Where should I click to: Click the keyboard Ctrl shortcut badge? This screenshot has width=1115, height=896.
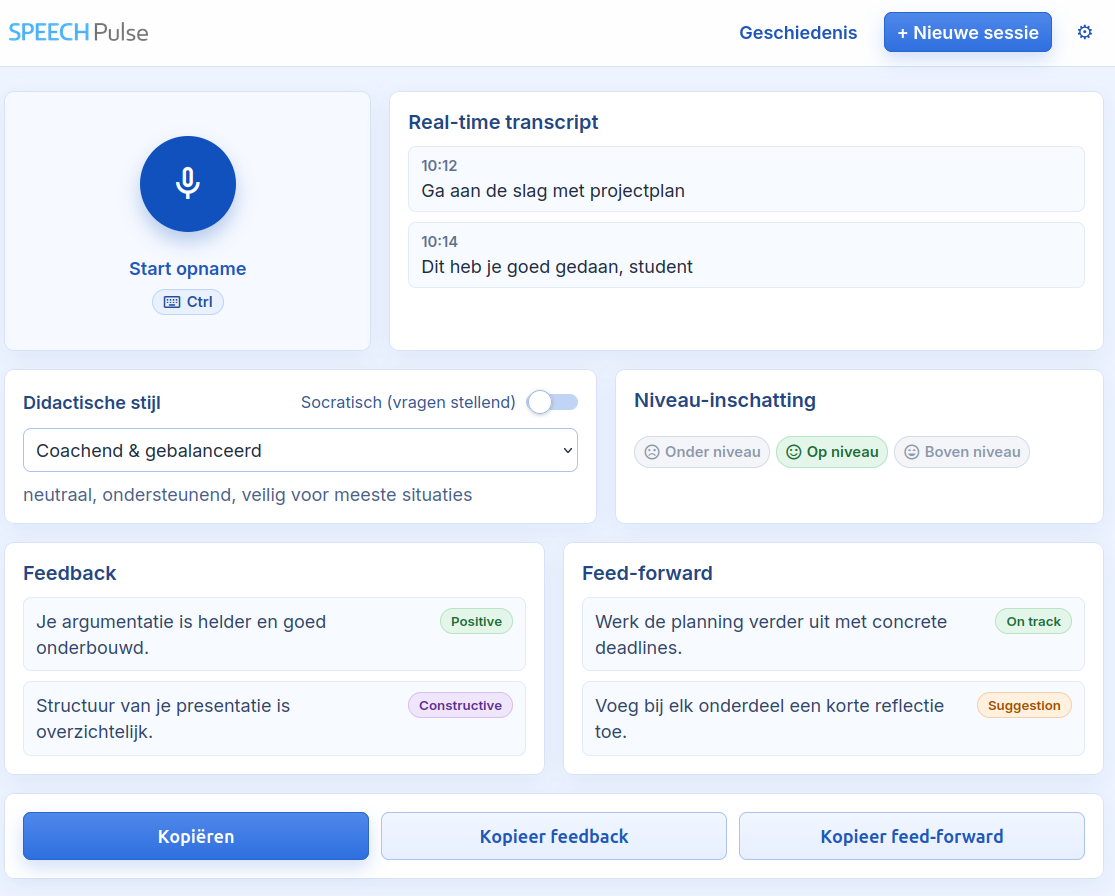point(188,302)
